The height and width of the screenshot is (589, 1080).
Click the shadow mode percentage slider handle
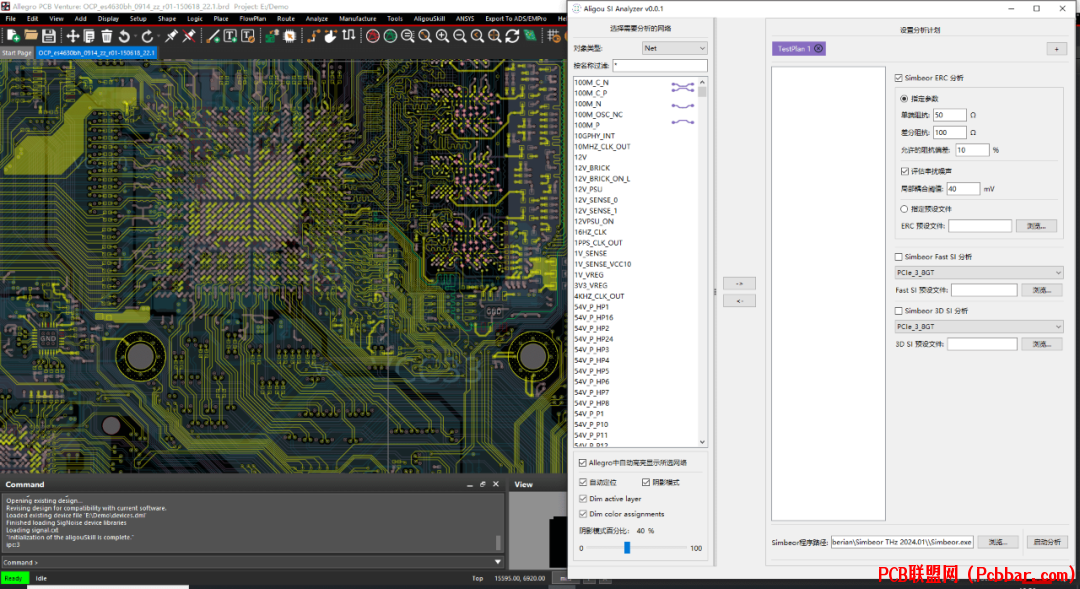click(627, 548)
